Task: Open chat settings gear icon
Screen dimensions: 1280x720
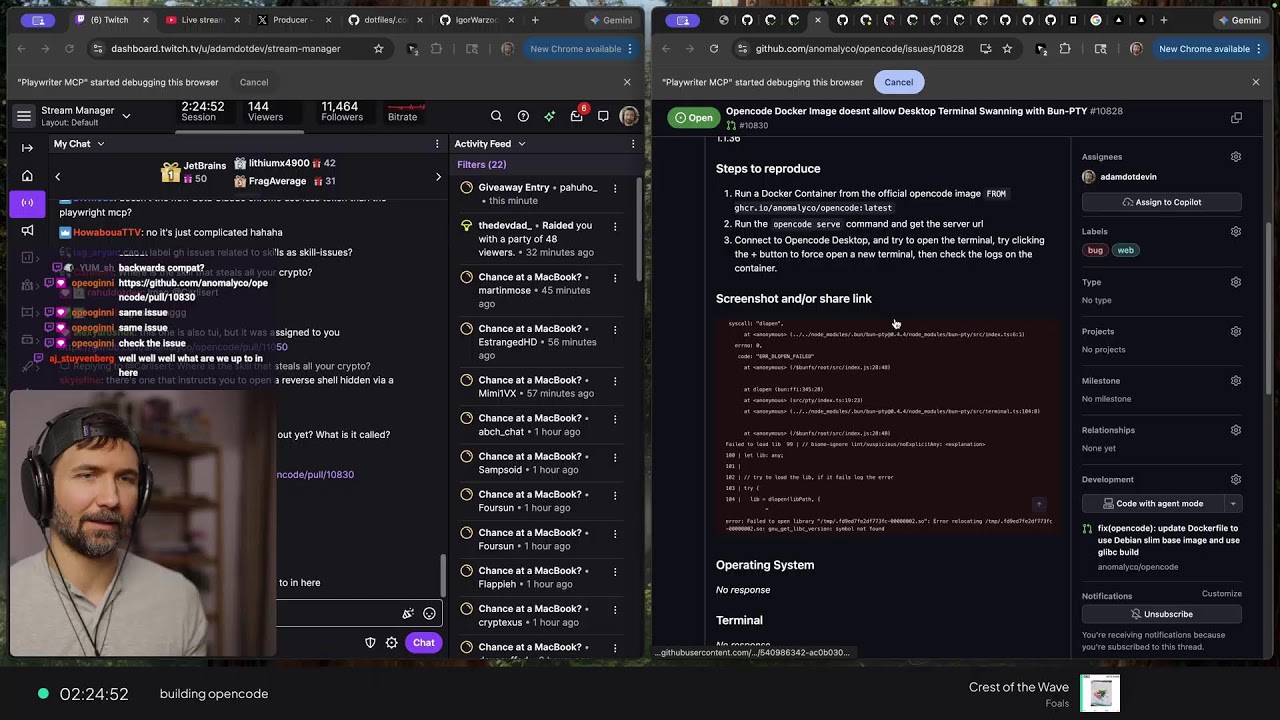Action: pyautogui.click(x=392, y=642)
